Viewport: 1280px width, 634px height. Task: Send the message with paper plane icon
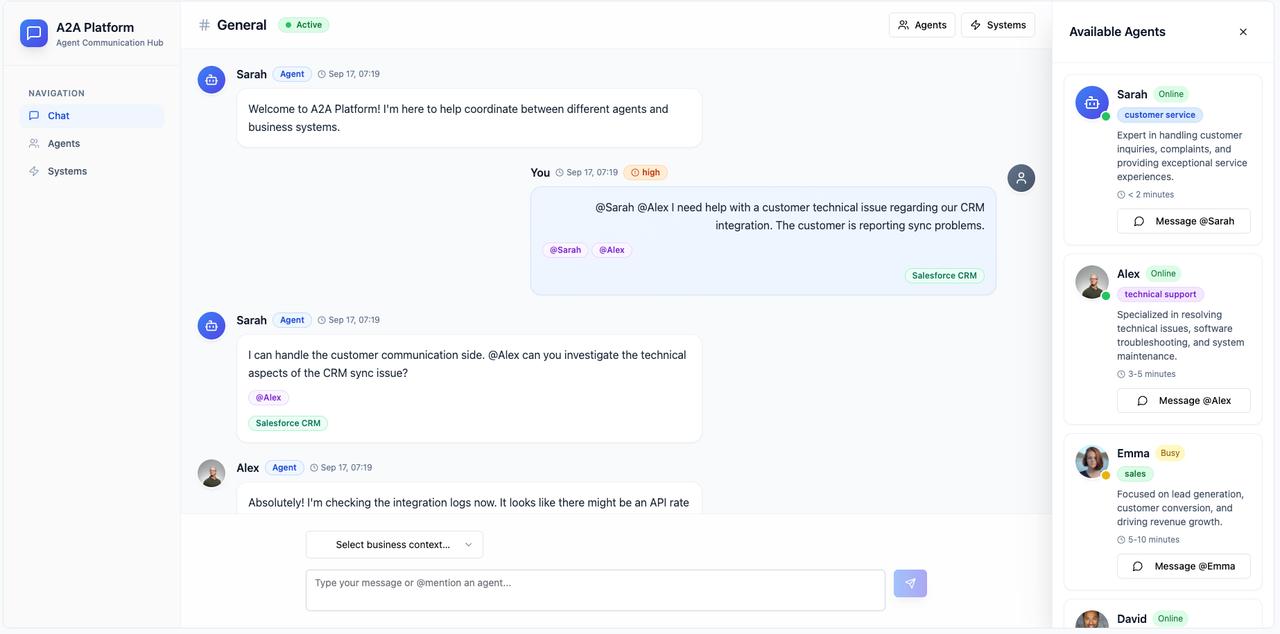pyautogui.click(x=910, y=583)
